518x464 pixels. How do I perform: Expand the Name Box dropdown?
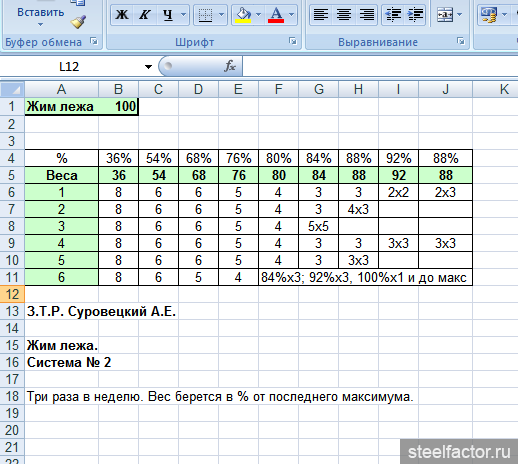click(148, 67)
